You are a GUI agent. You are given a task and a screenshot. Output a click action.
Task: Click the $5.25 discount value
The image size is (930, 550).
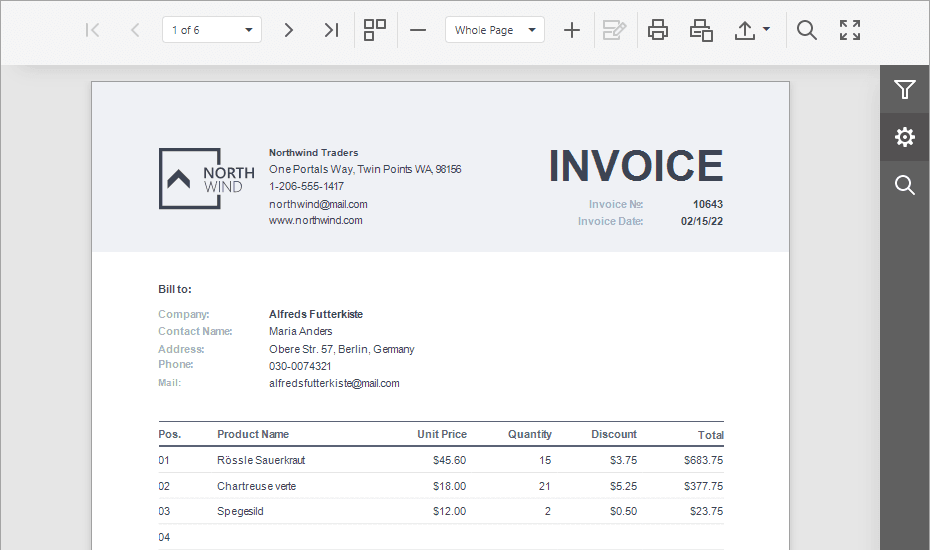pos(623,486)
